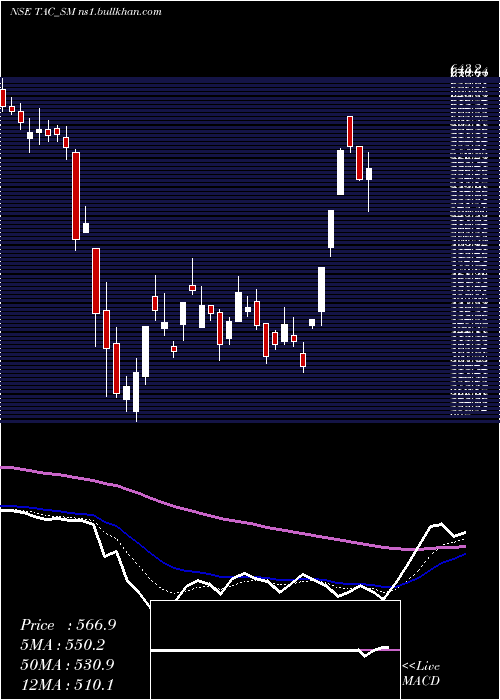Click the NSE TAC_SM chart title text
Viewport: 500px width, 700px height.
point(86,12)
